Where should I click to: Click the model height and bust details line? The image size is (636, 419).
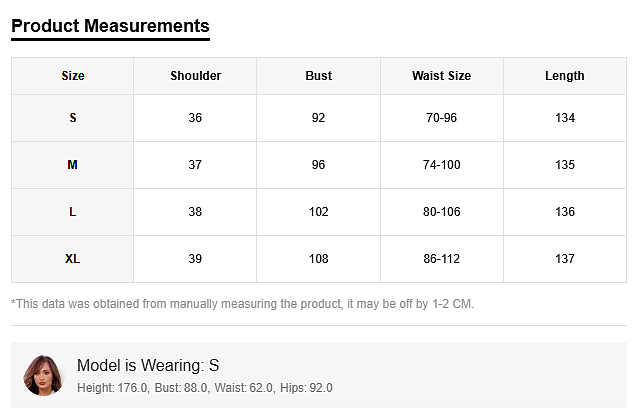tap(204, 388)
